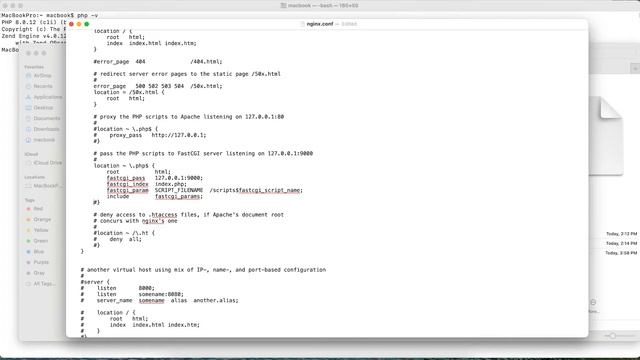Select the file modified Today, 2:12 PM
The height and width of the screenshot is (360, 640).
coord(621,234)
